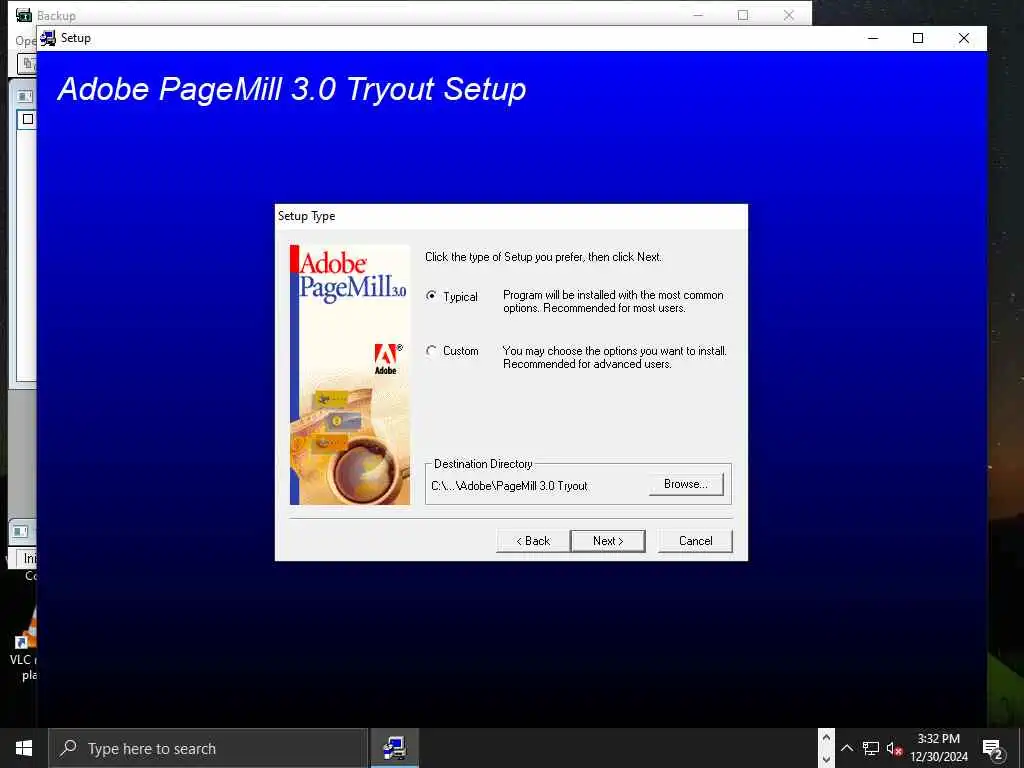Click the Backup window title icon

24,15
